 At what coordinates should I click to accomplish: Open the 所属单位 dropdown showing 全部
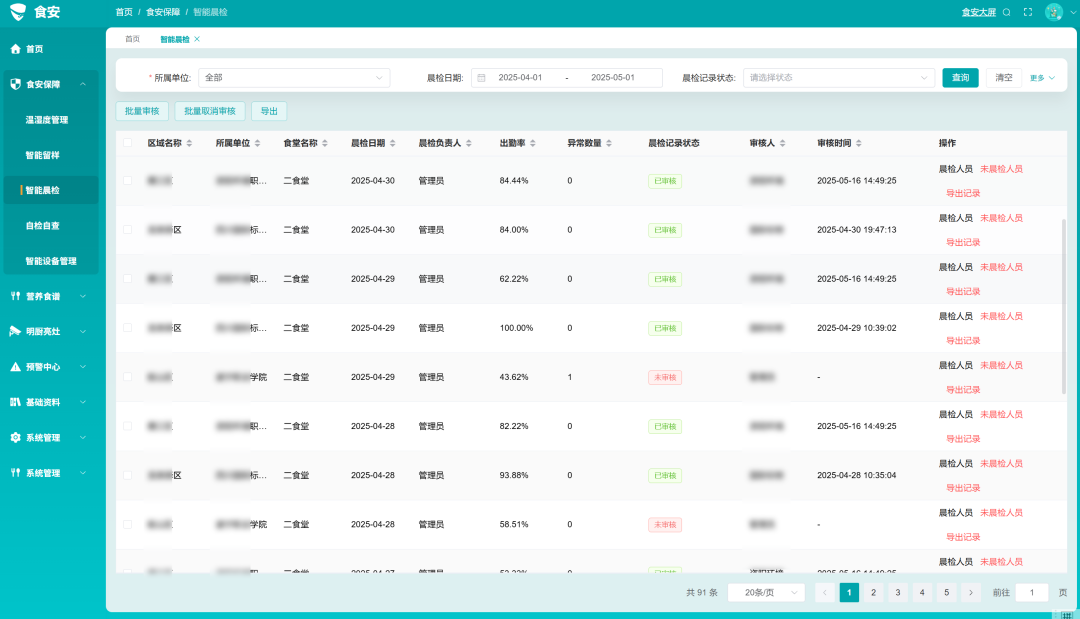pos(294,78)
